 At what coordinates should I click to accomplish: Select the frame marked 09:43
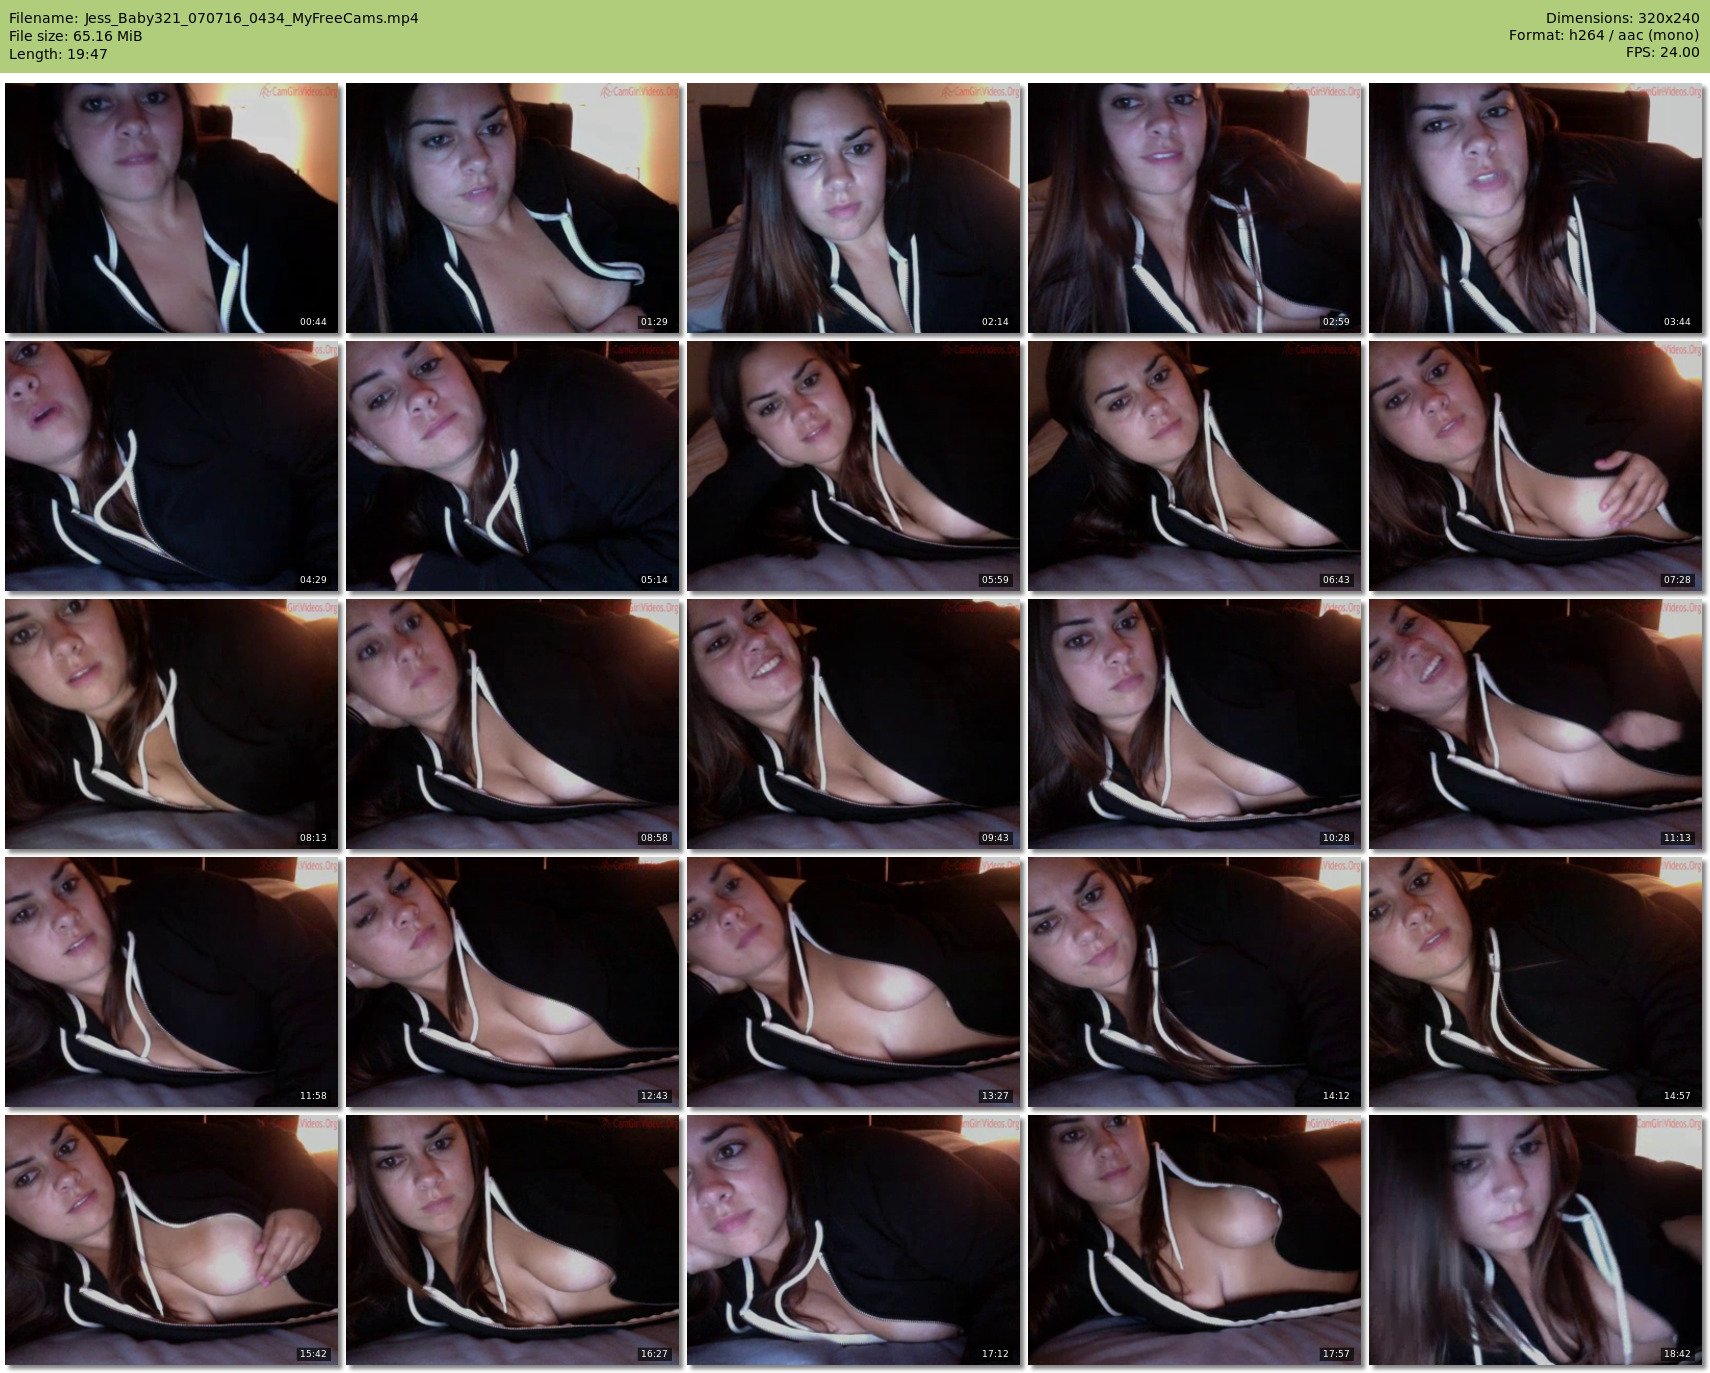tap(854, 724)
